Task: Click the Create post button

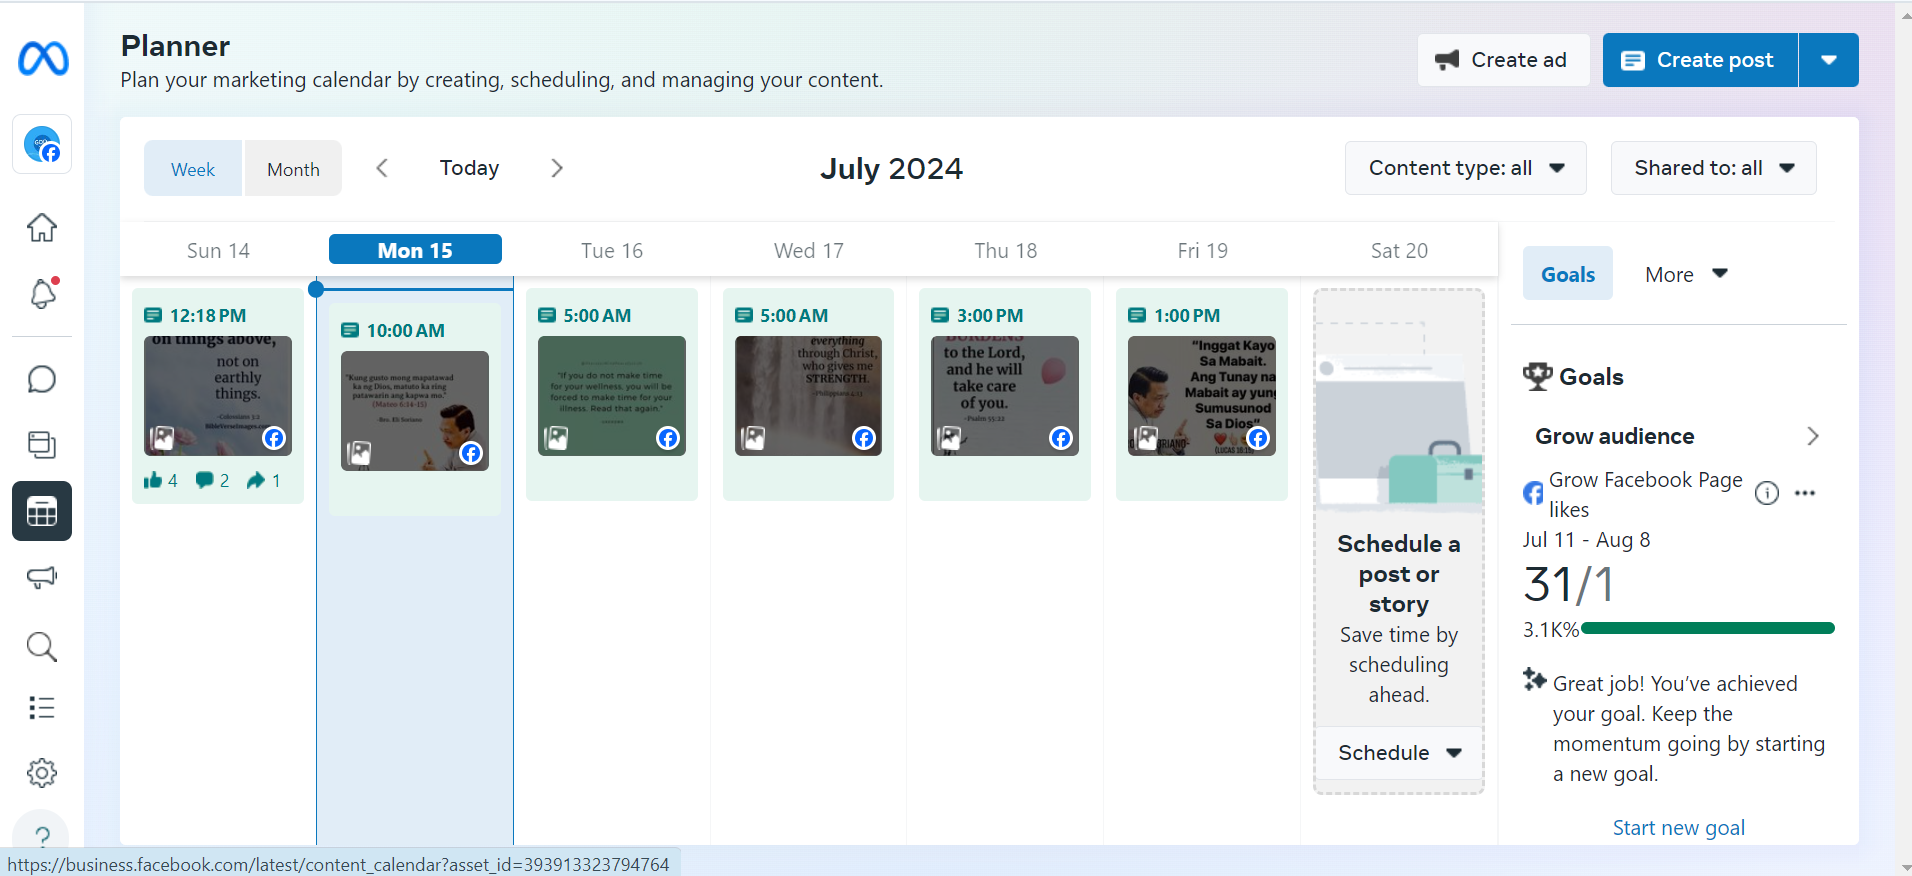Action: tap(1700, 60)
